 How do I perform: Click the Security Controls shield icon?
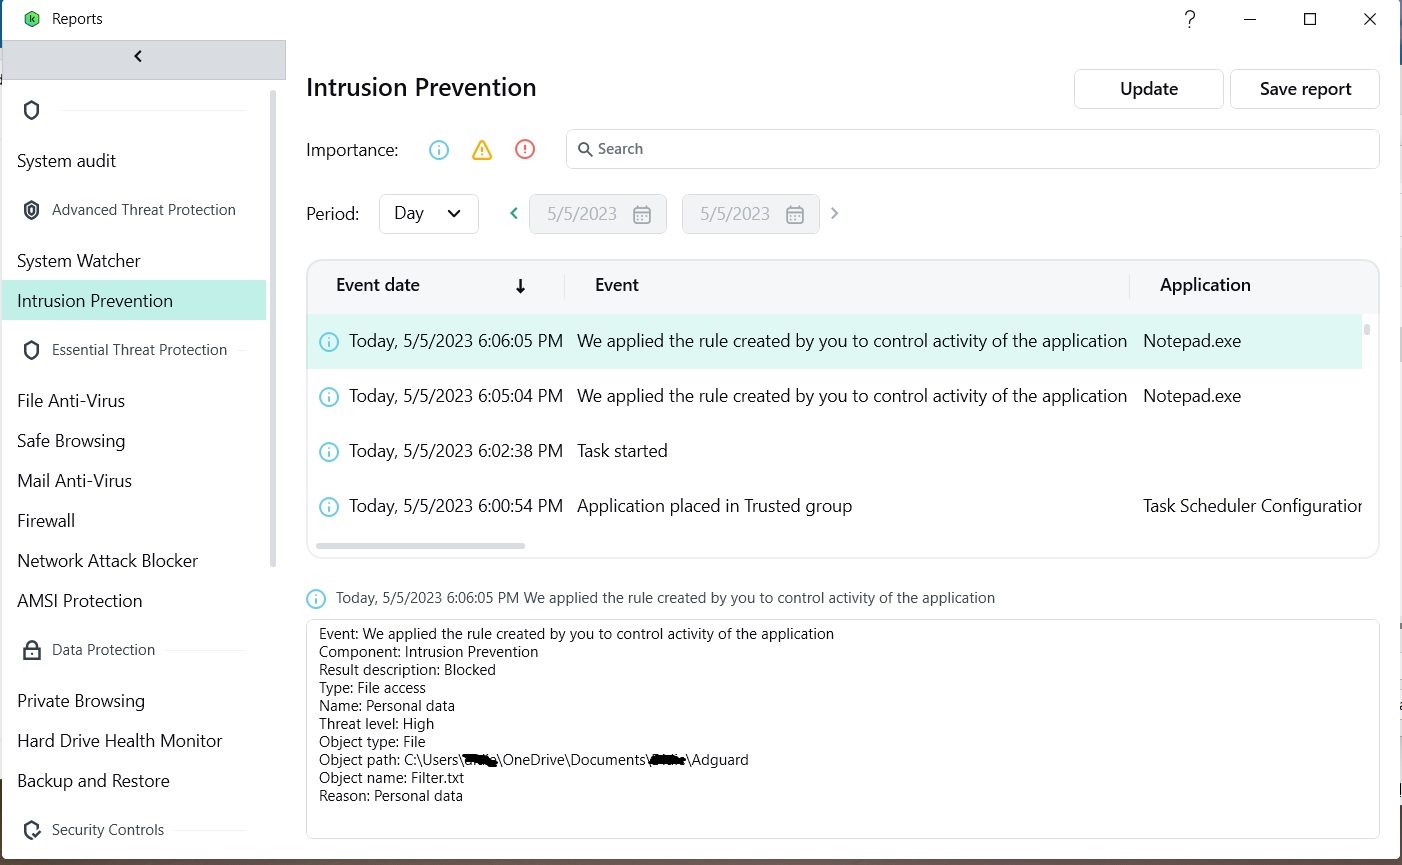[x=31, y=830]
